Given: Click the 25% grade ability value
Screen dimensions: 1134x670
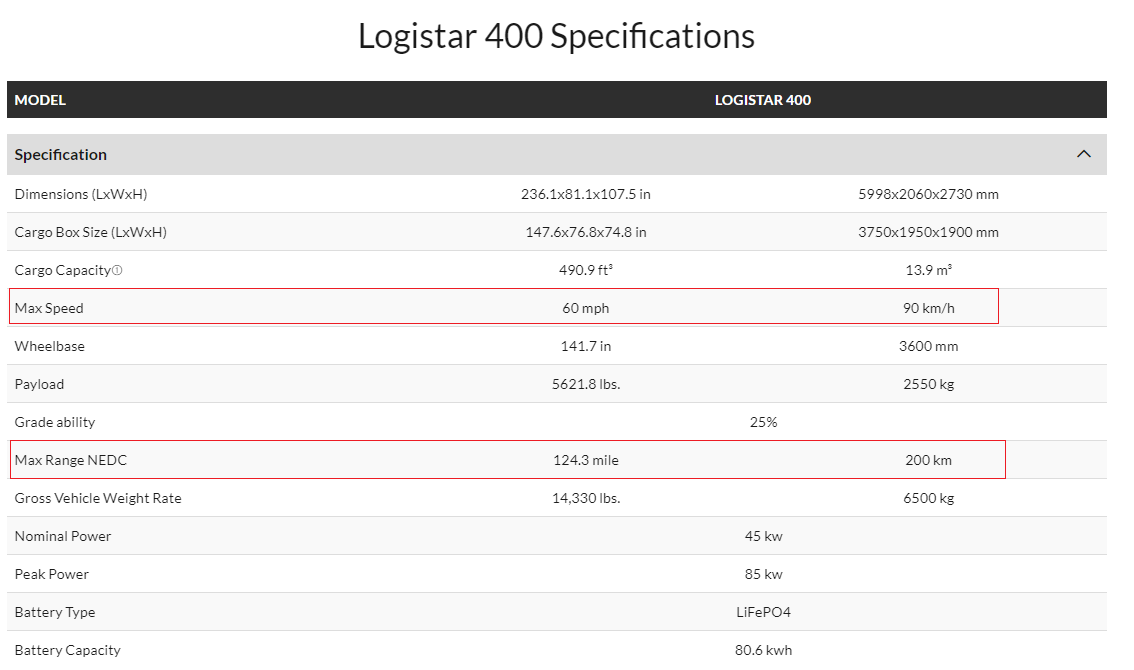Looking at the screenshot, I should (x=763, y=422).
